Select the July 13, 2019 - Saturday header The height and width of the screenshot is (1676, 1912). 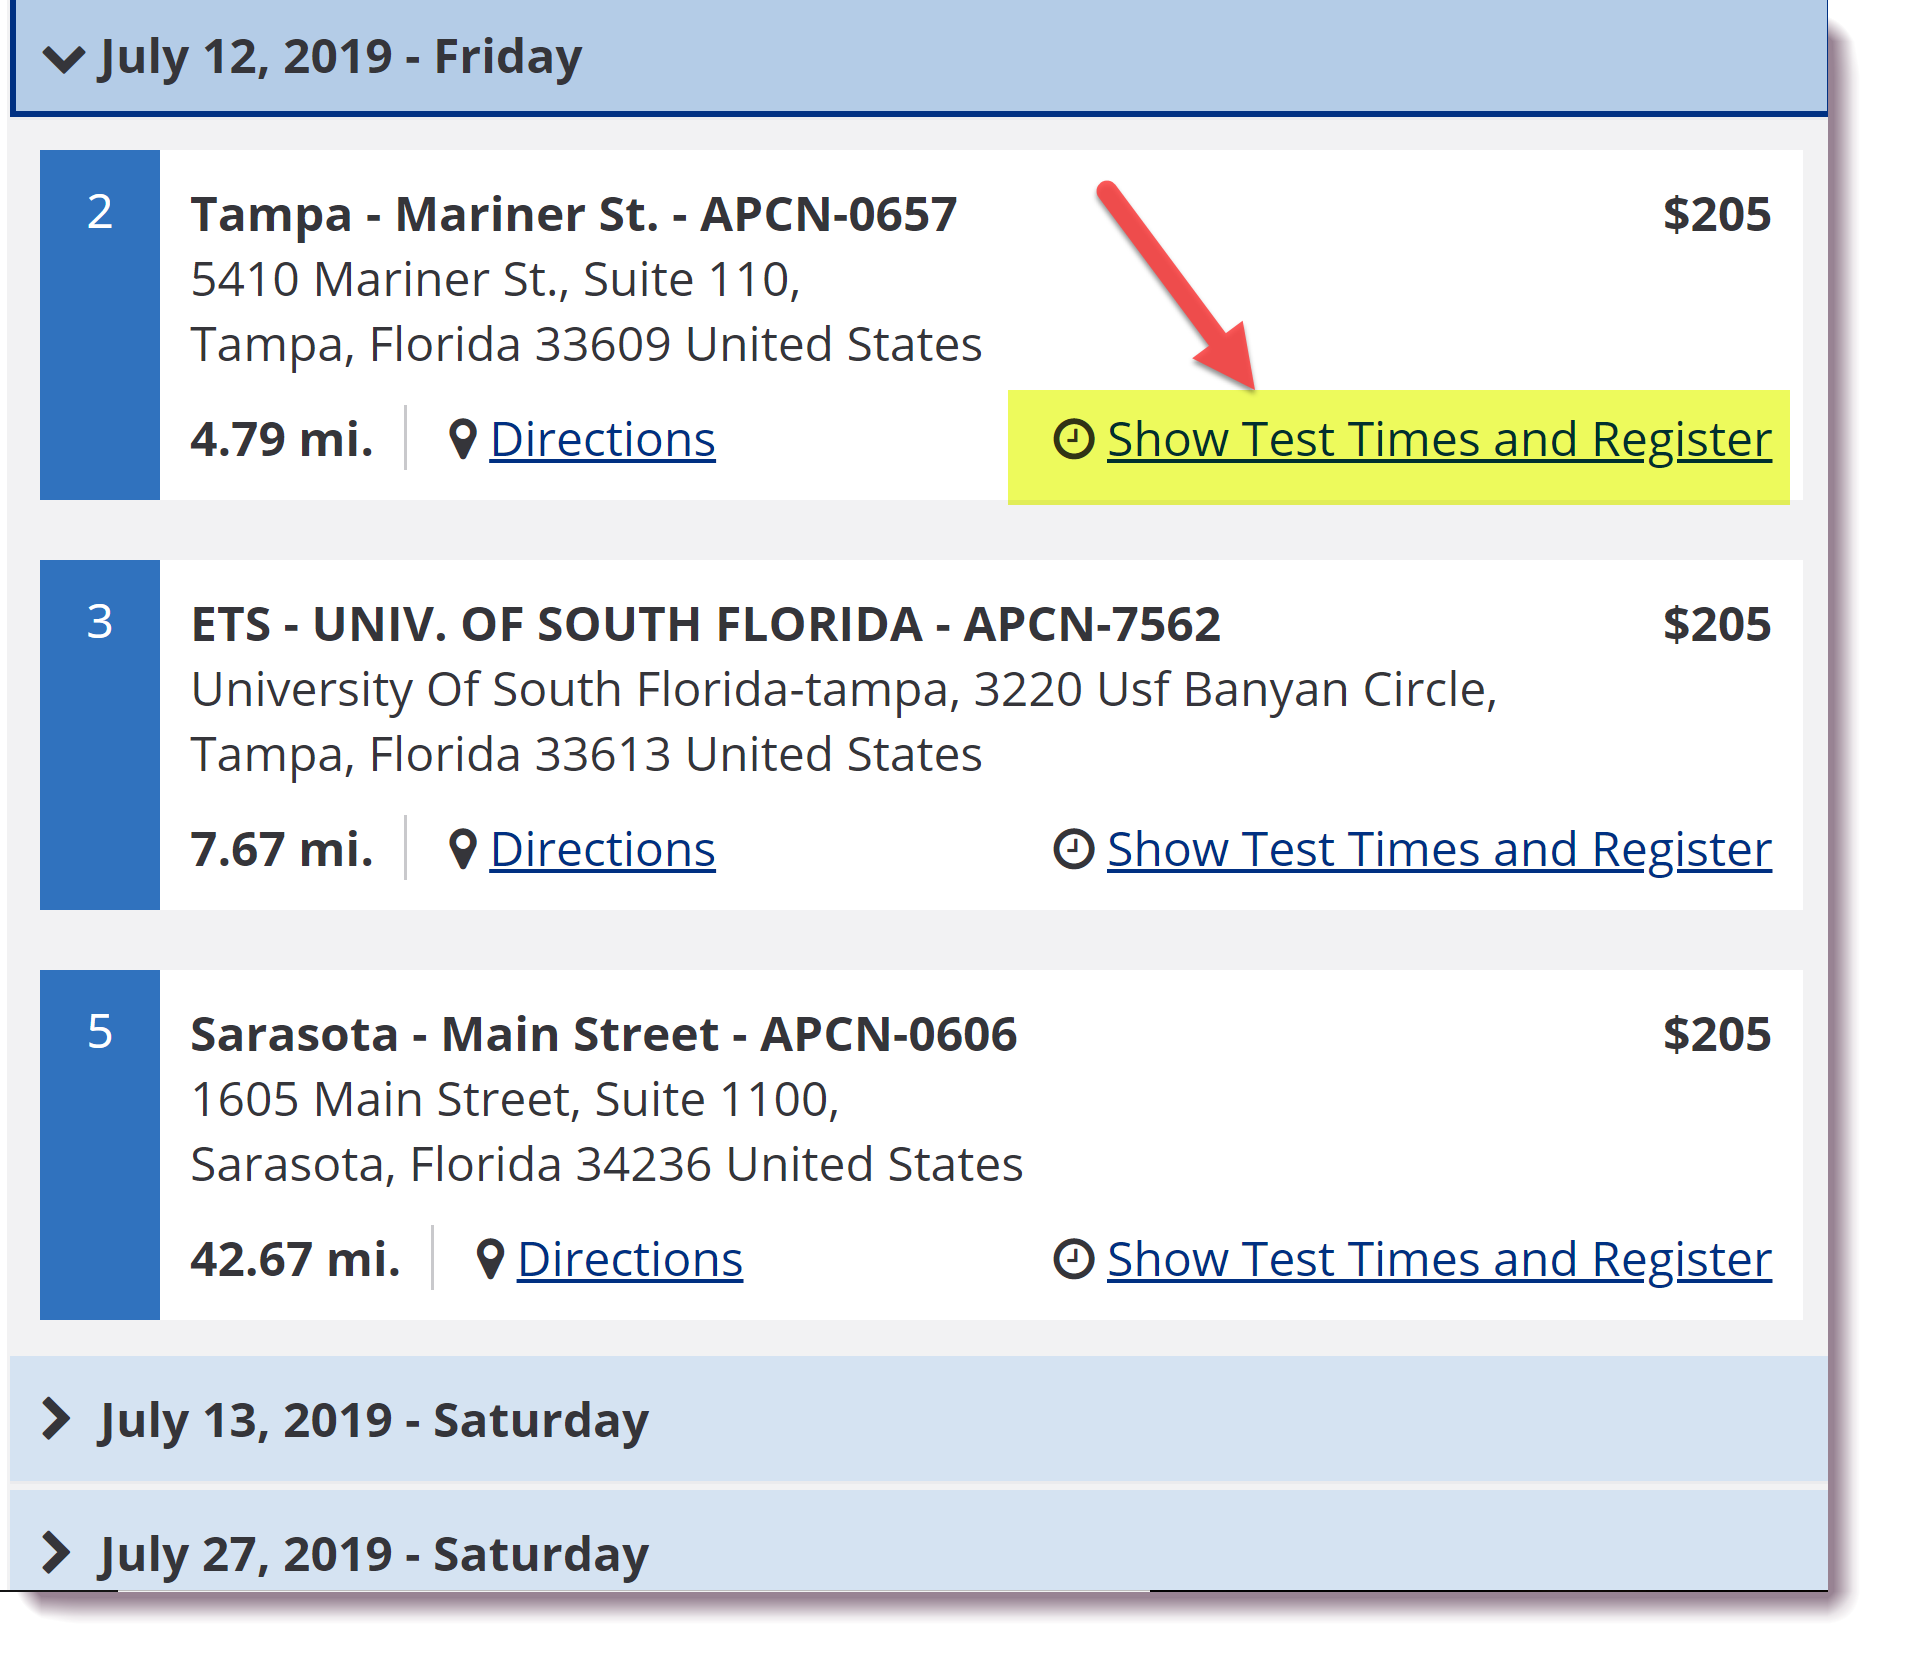(918, 1419)
